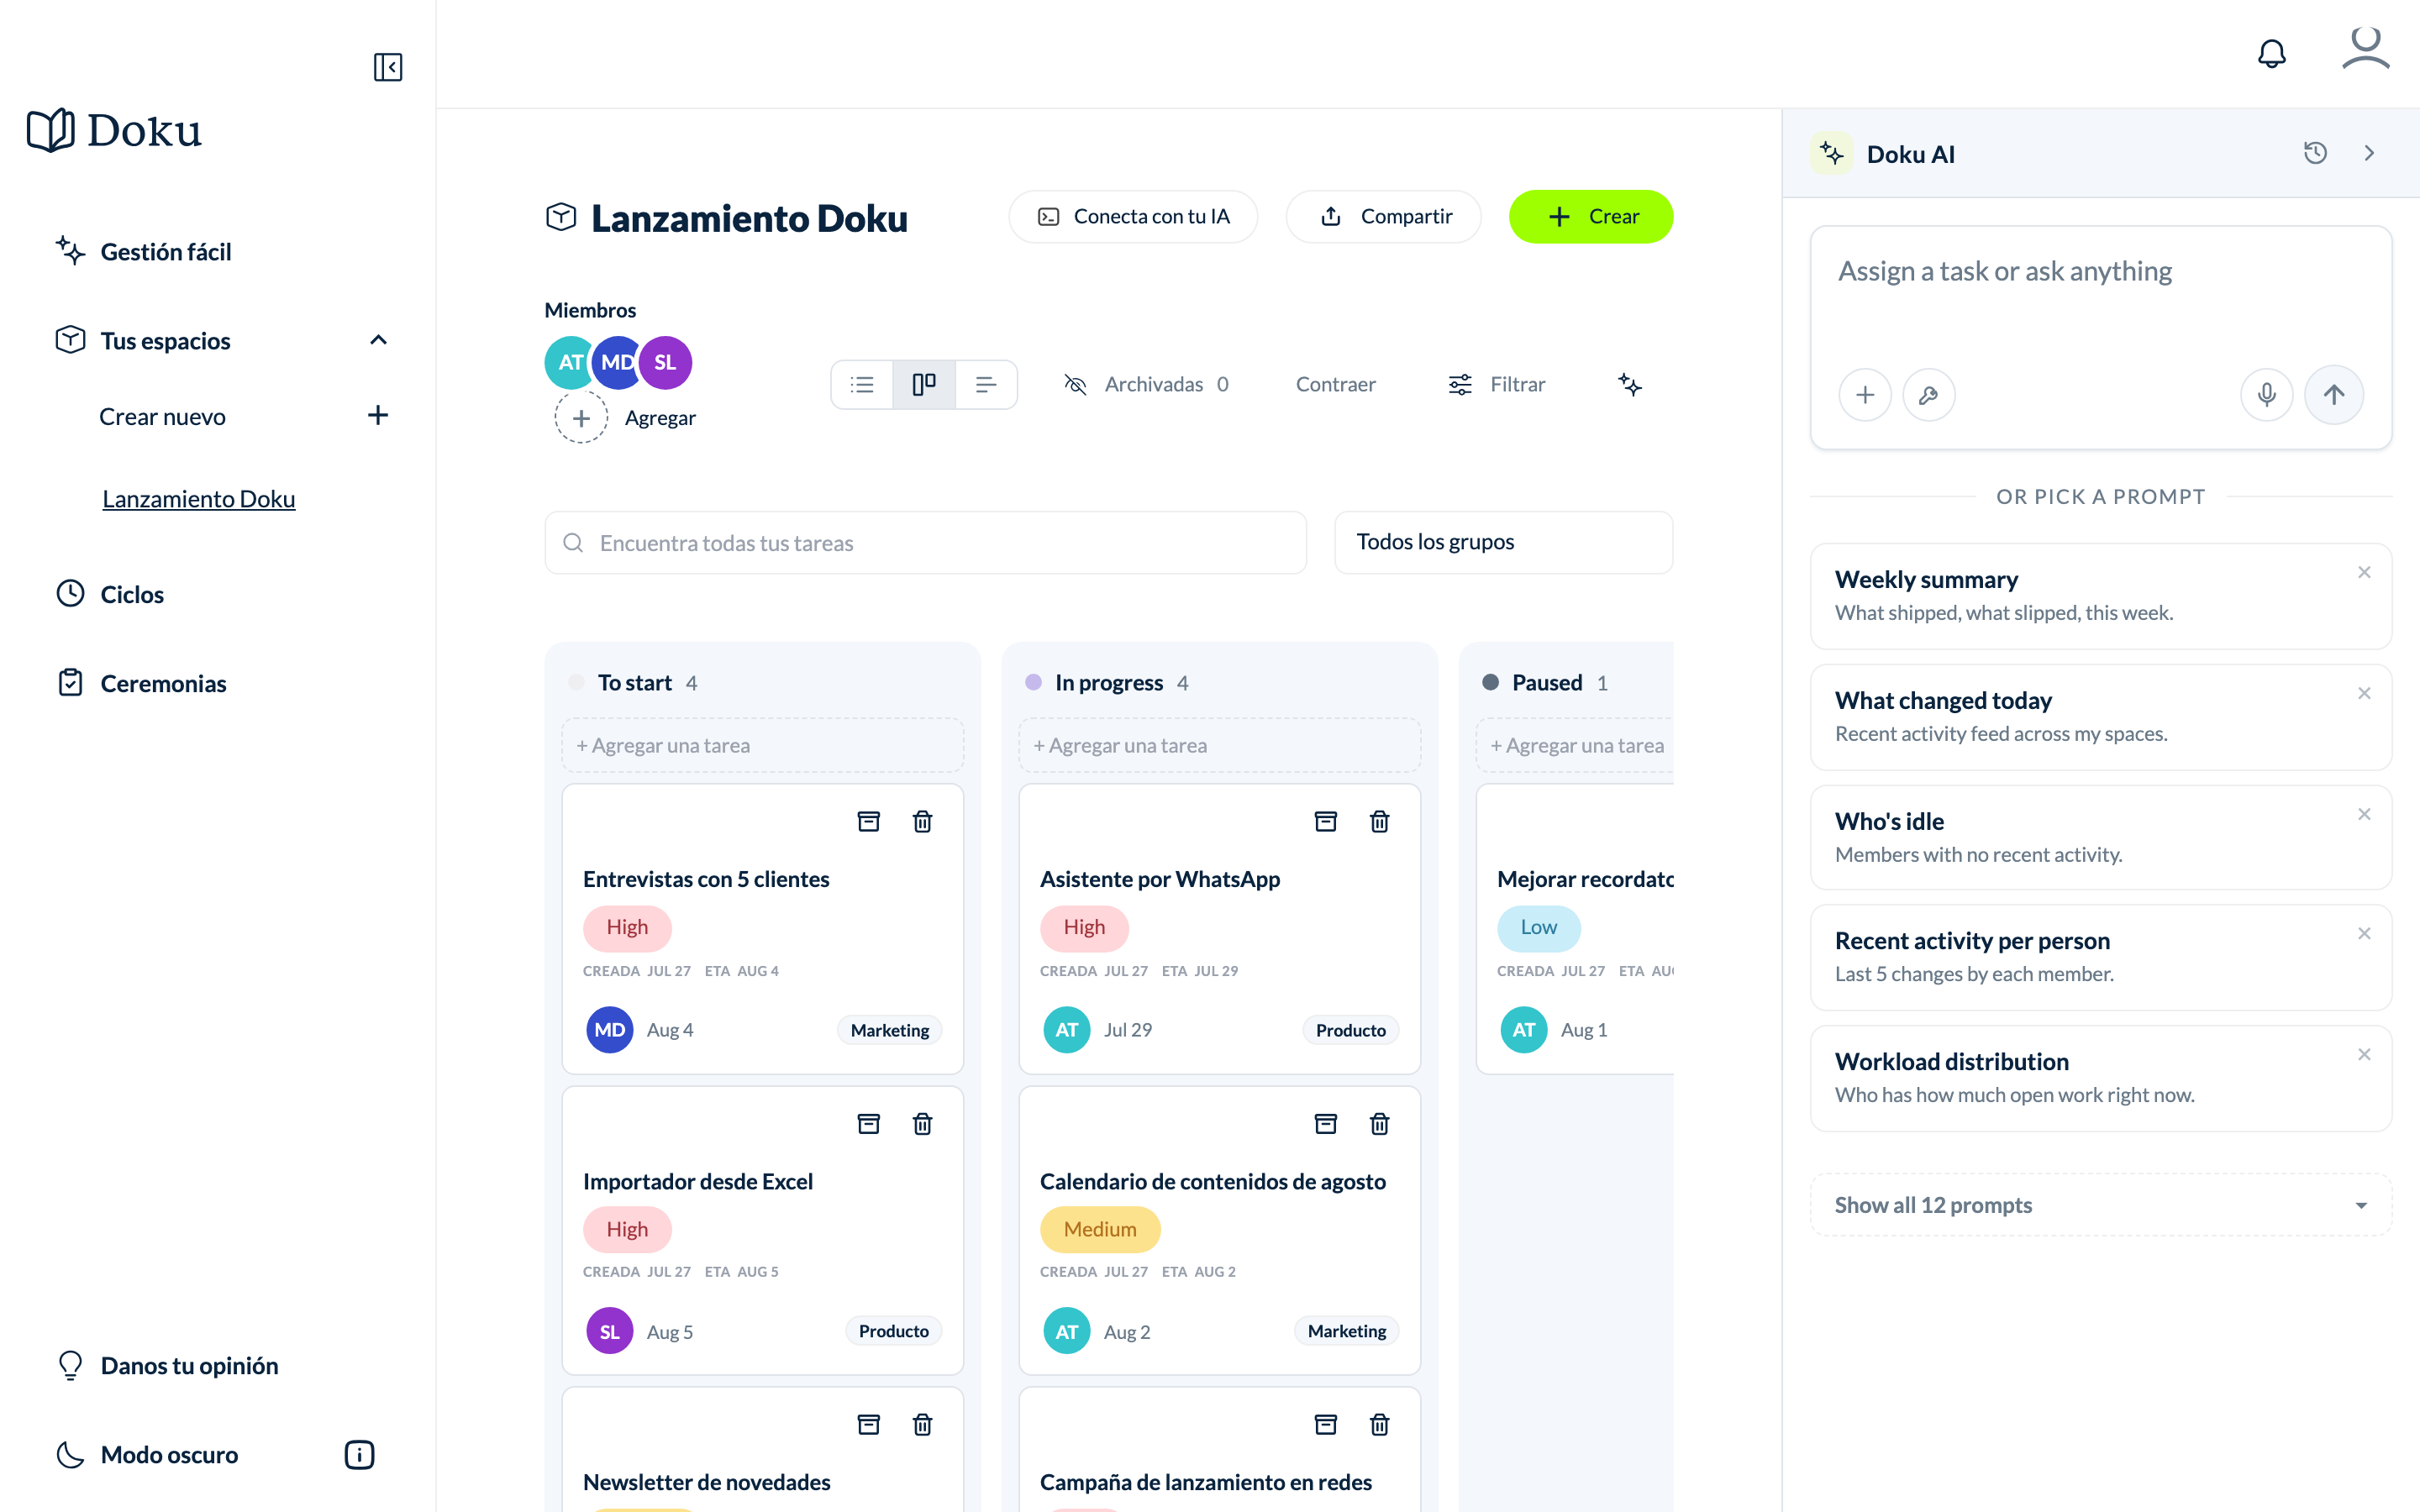Viewport: 2420px width, 1512px height.
Task: Click Medium priority tag on Calendario de contenidos
Action: (x=1100, y=1229)
